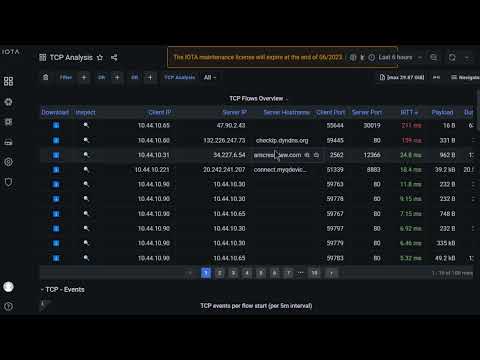Open the All dropdown next to TCP Analysis

pyautogui.click(x=210, y=77)
